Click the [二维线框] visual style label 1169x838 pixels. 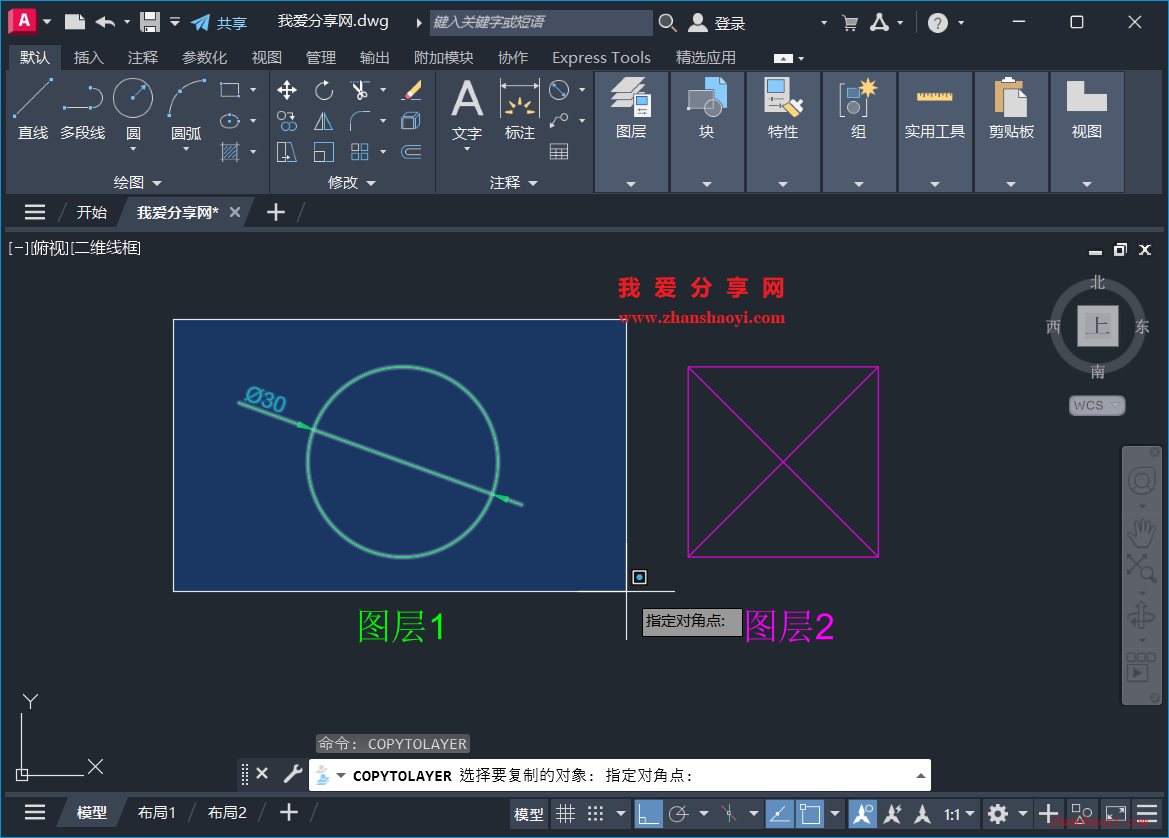click(106, 248)
